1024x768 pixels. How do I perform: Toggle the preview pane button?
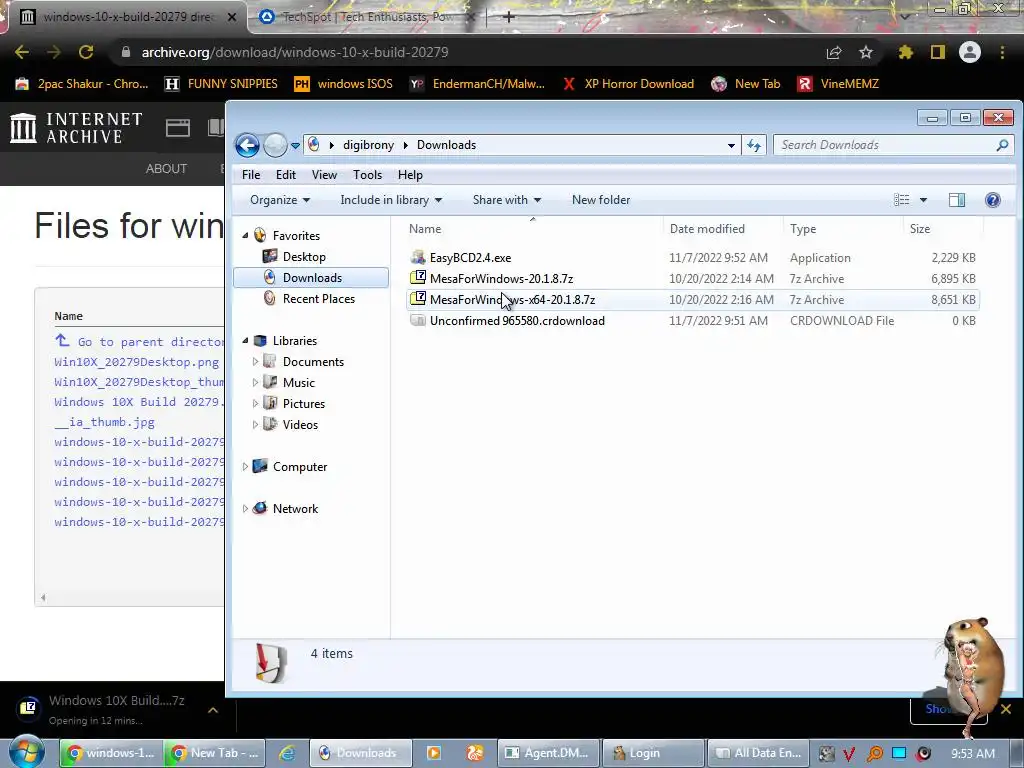(957, 200)
